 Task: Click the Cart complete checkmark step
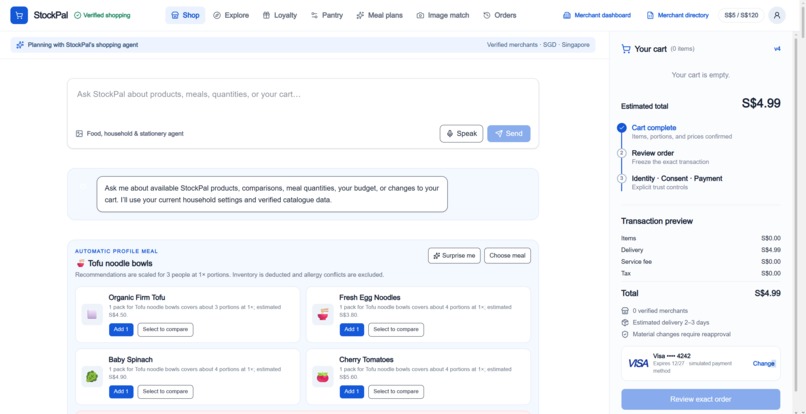[x=622, y=128]
